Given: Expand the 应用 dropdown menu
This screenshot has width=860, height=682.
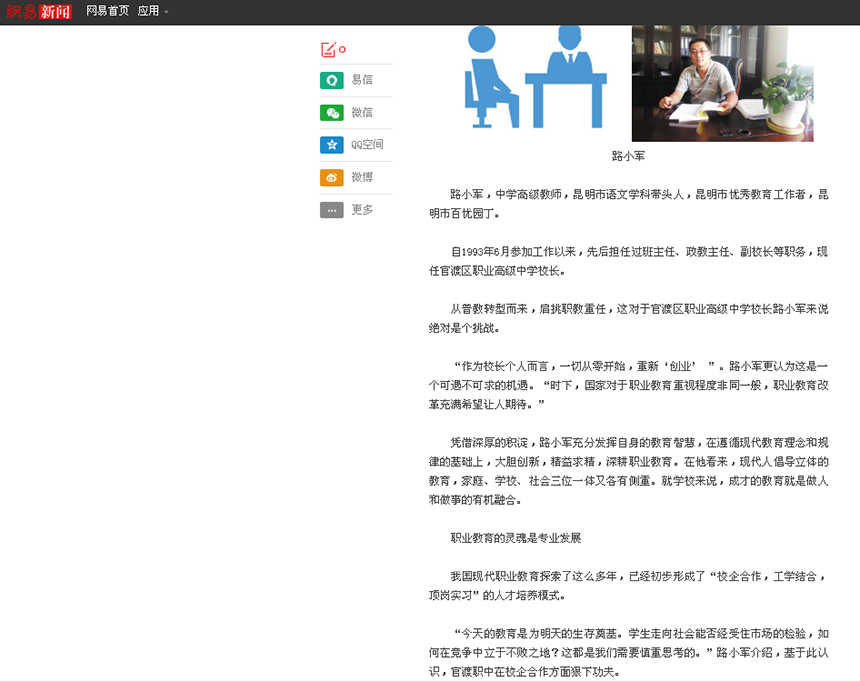Looking at the screenshot, I should 153,11.
